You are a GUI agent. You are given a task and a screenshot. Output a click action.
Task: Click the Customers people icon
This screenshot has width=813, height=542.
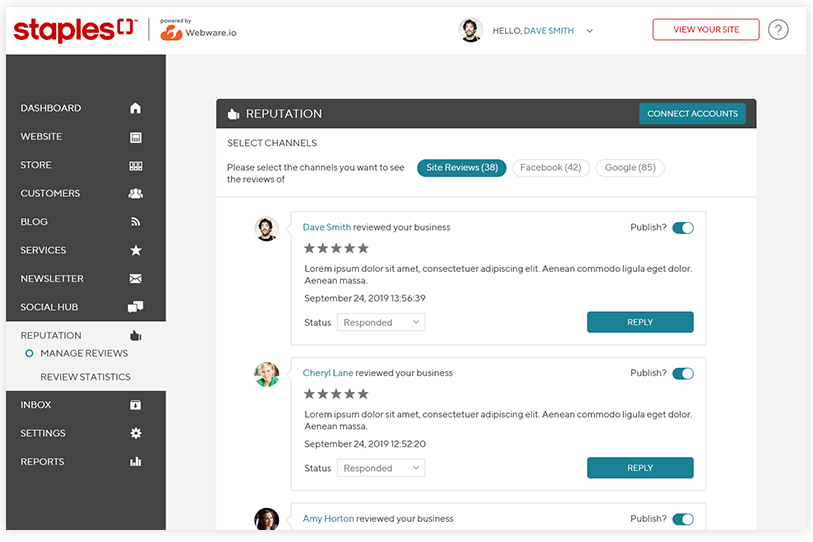pos(135,193)
